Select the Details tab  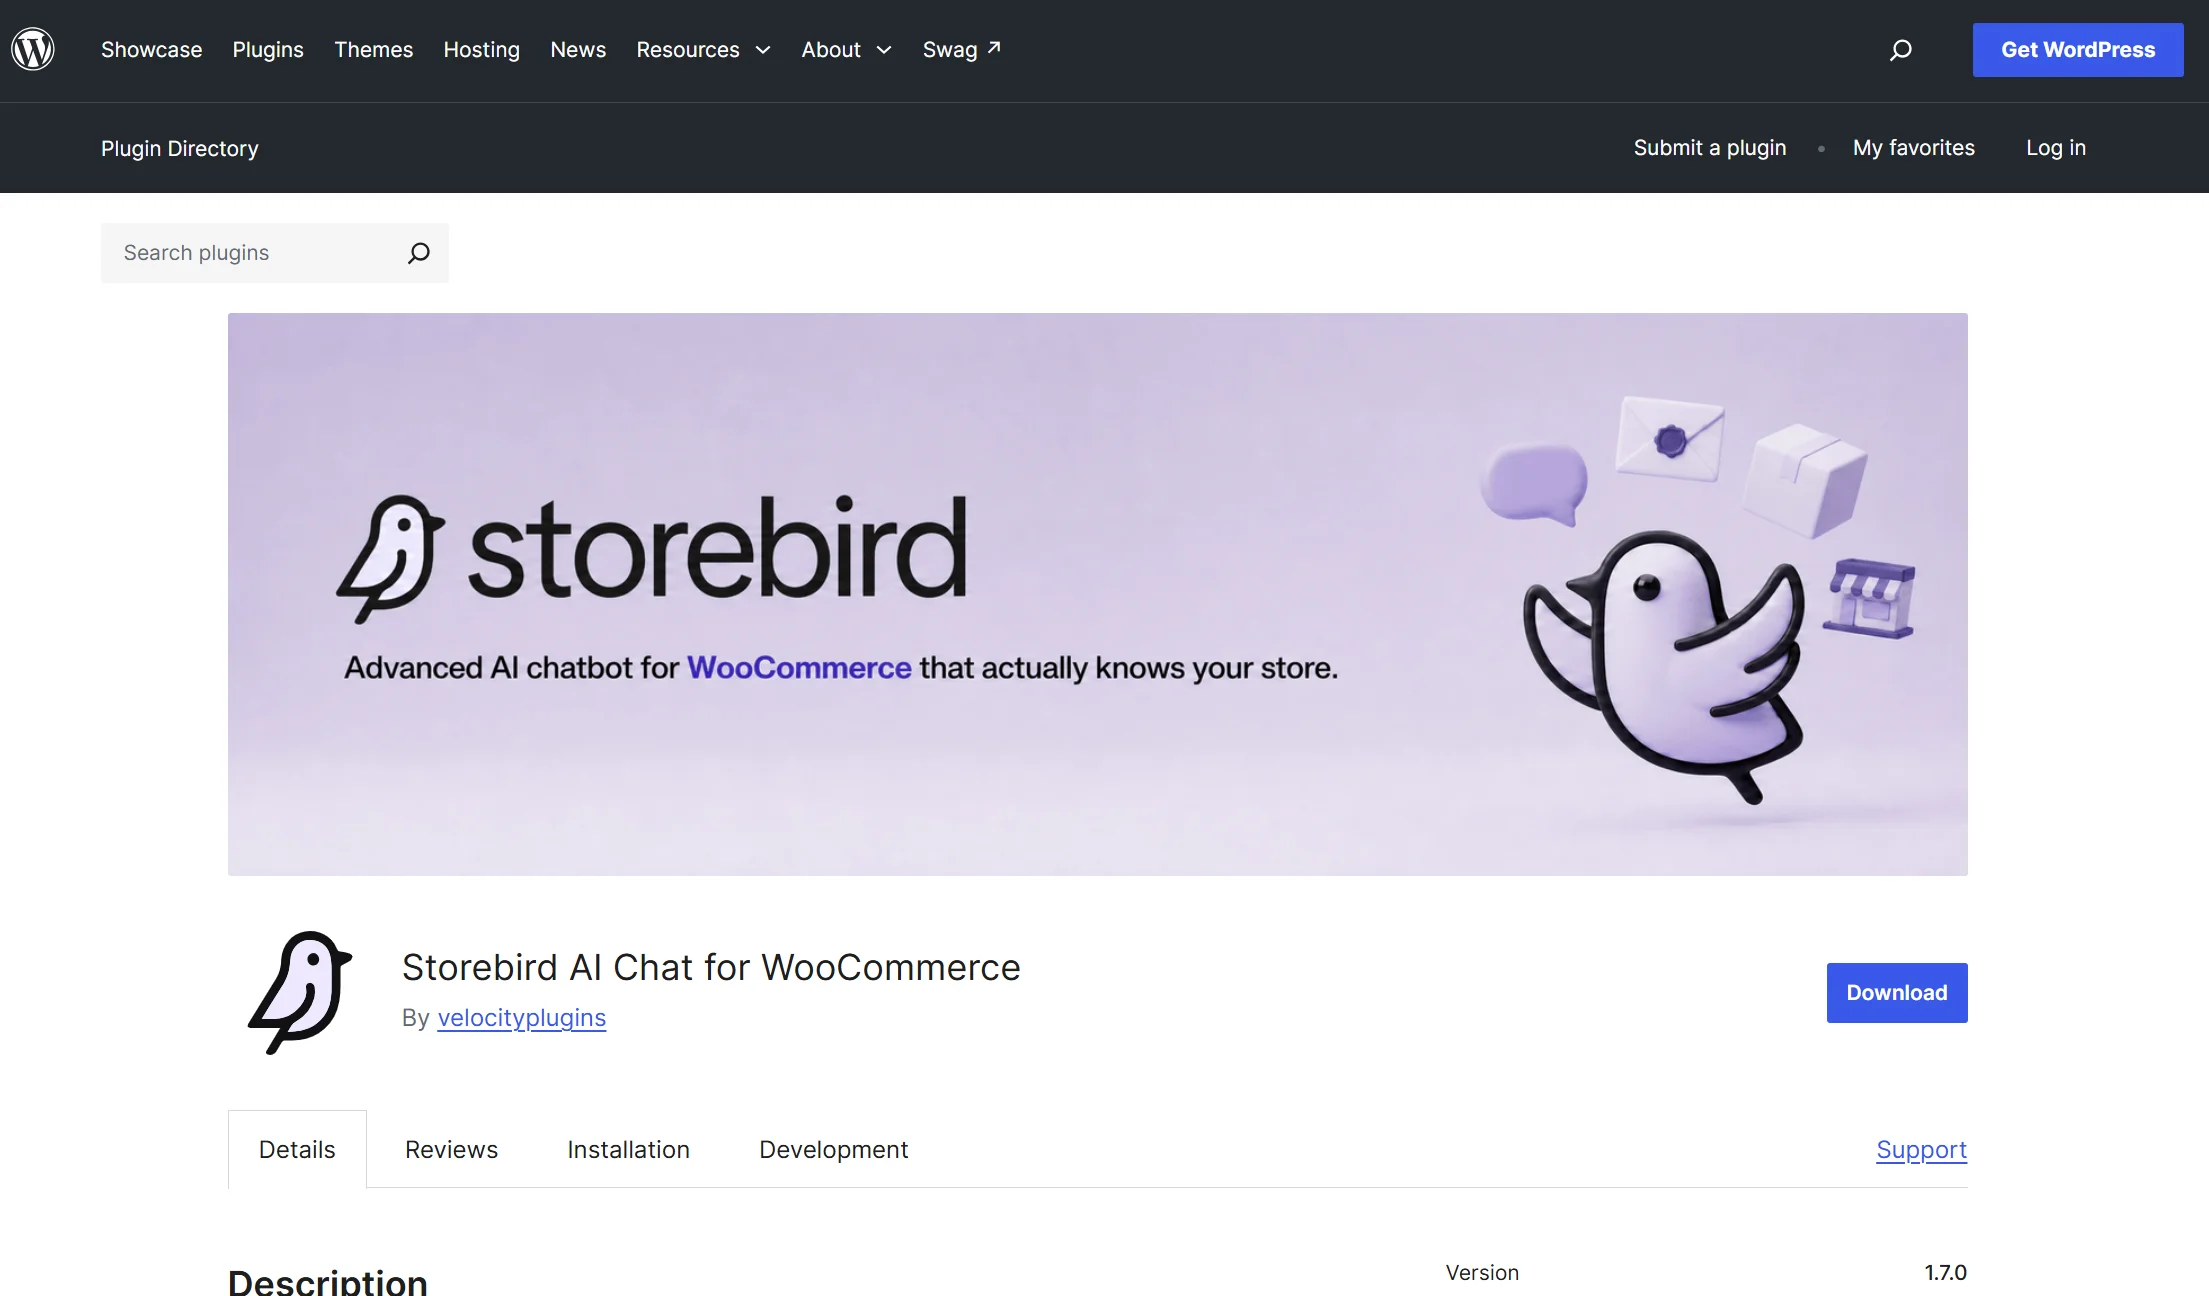point(297,1149)
